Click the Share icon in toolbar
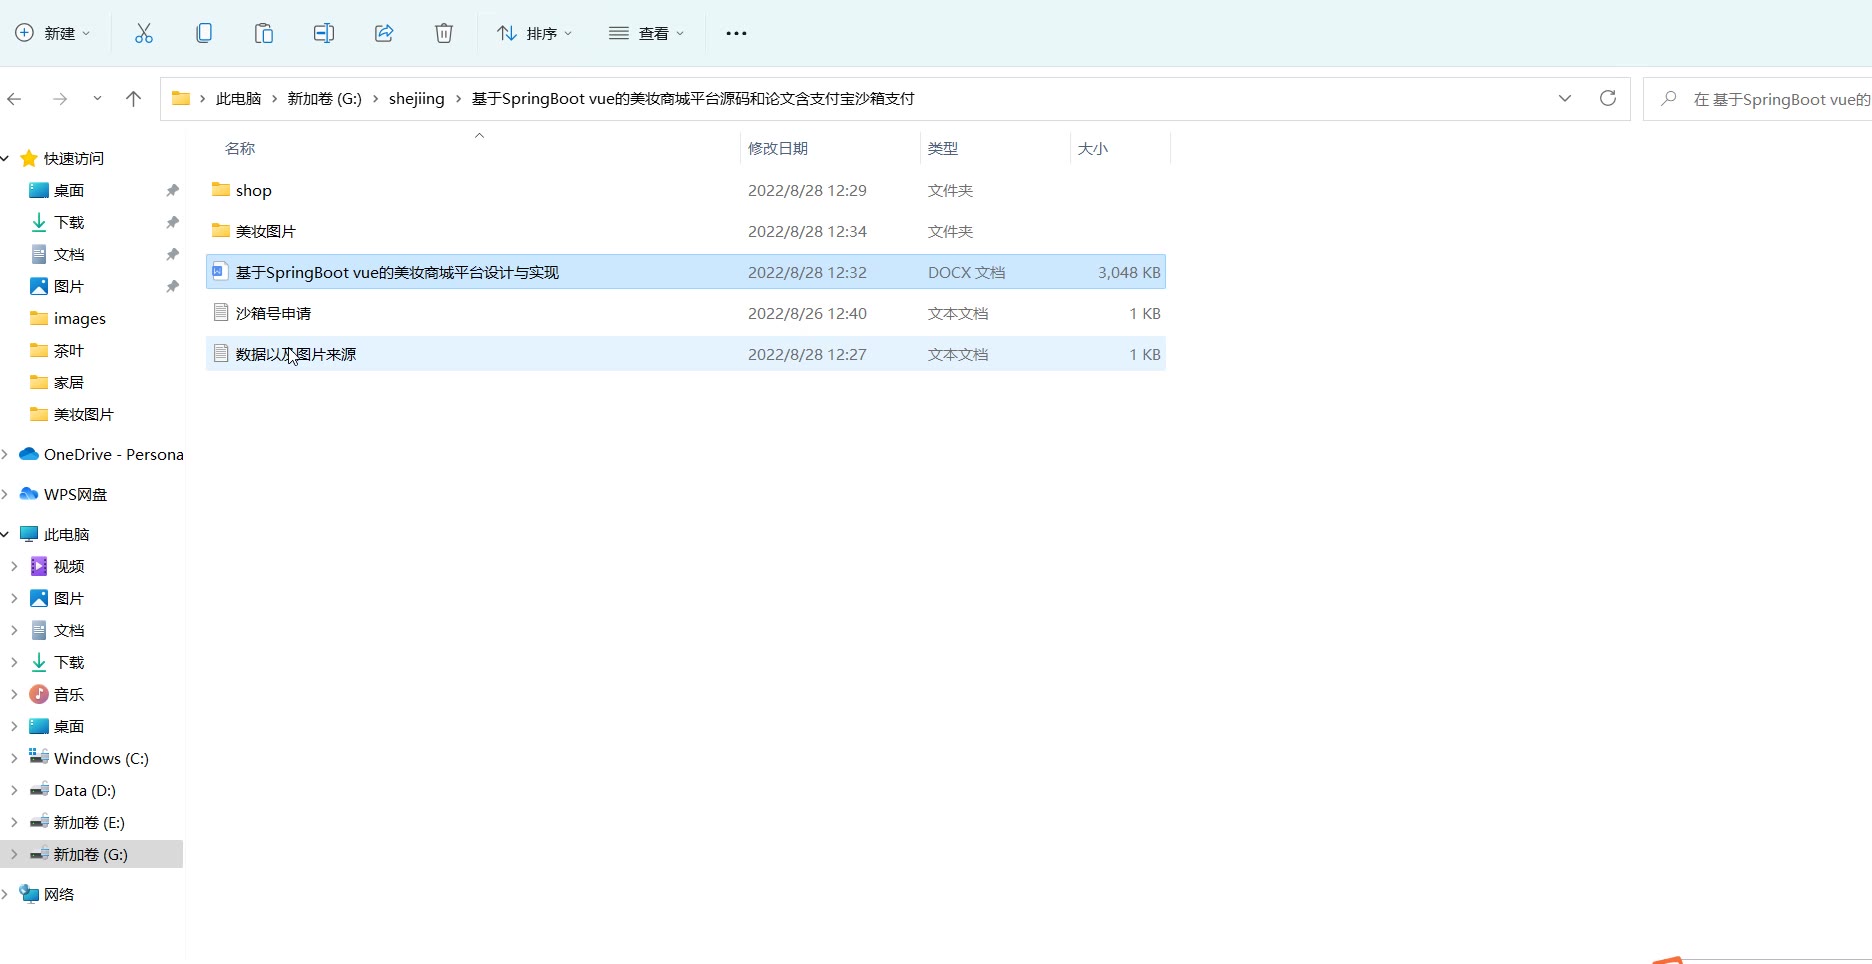Viewport: 1872px width, 964px height. [384, 33]
